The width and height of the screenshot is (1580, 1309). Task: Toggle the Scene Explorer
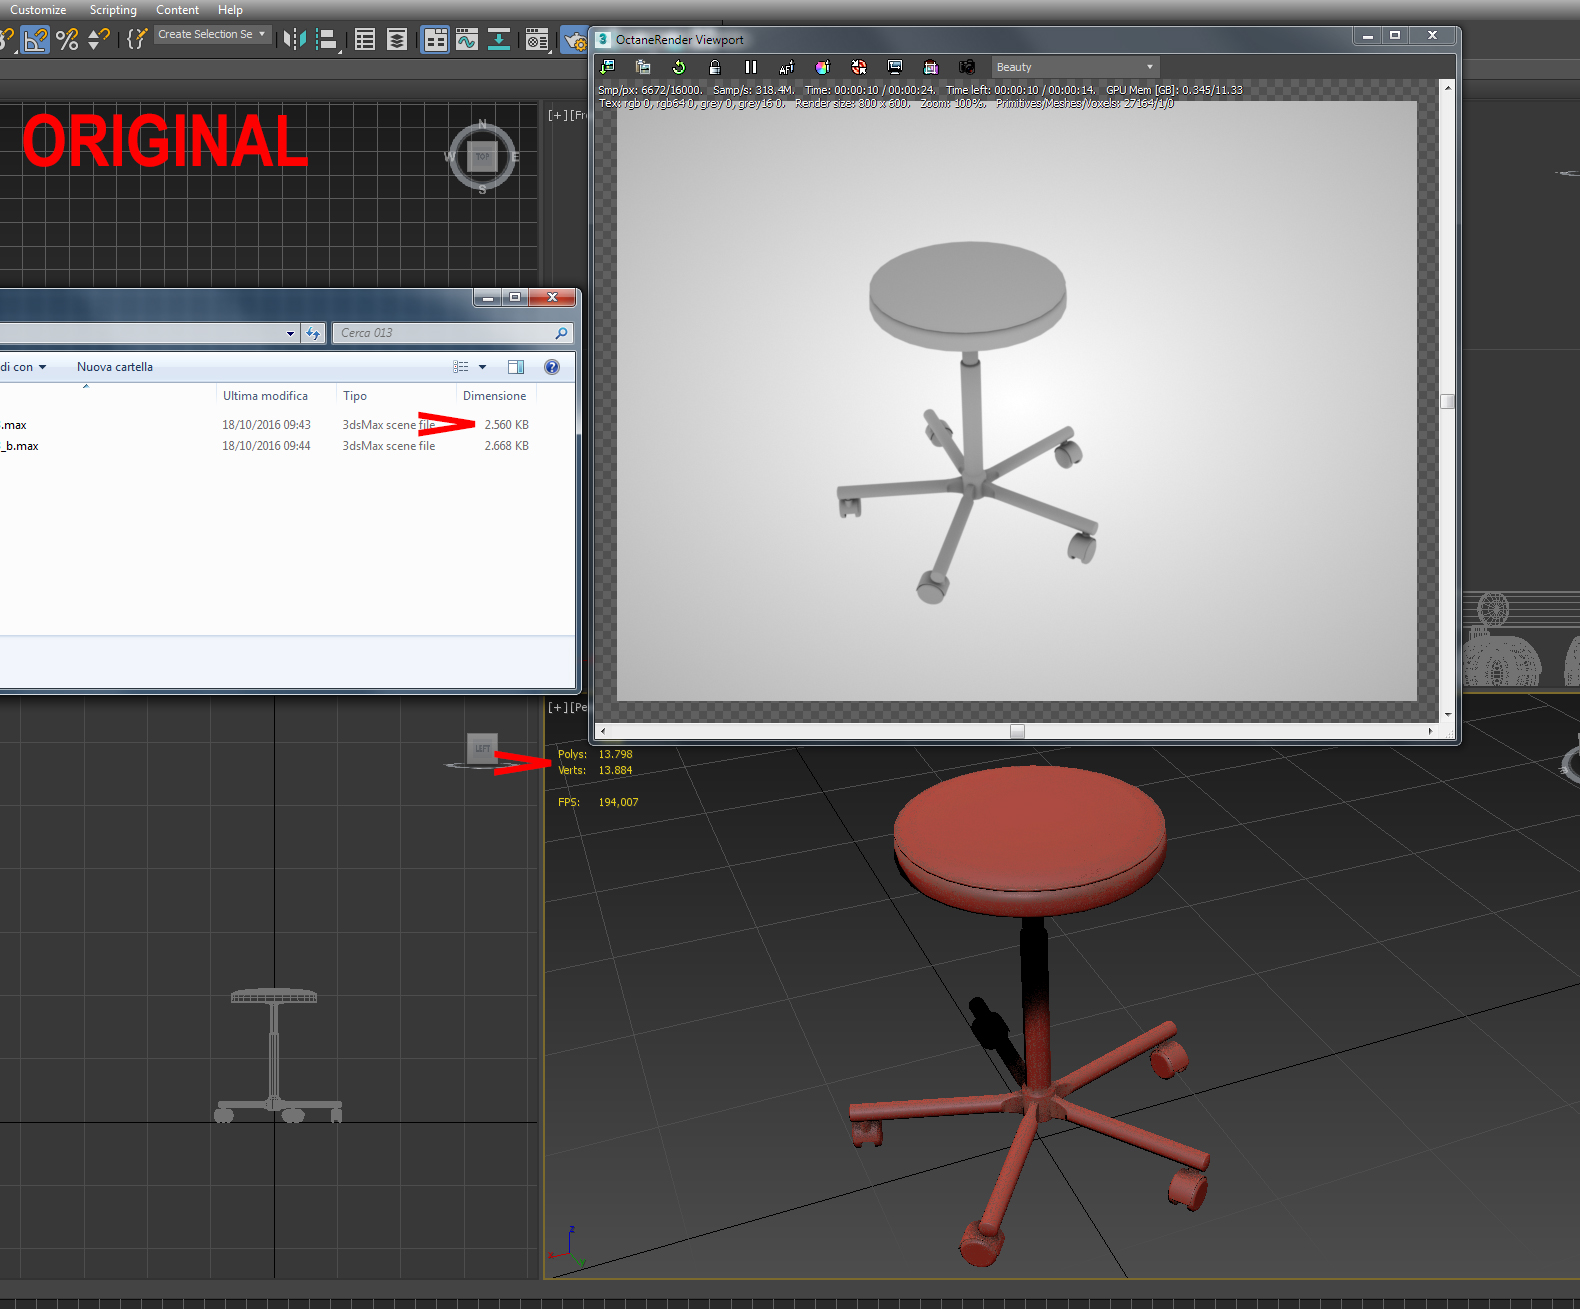[365, 39]
